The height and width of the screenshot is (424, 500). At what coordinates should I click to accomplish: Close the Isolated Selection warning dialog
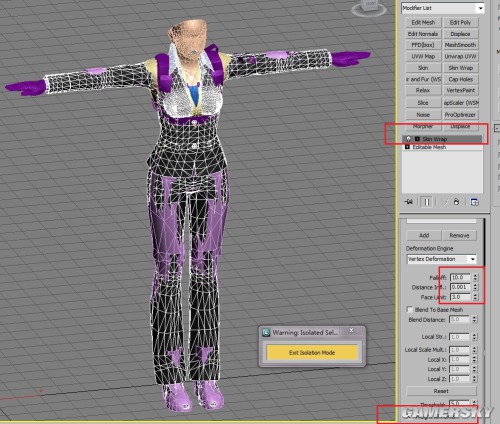click(351, 330)
